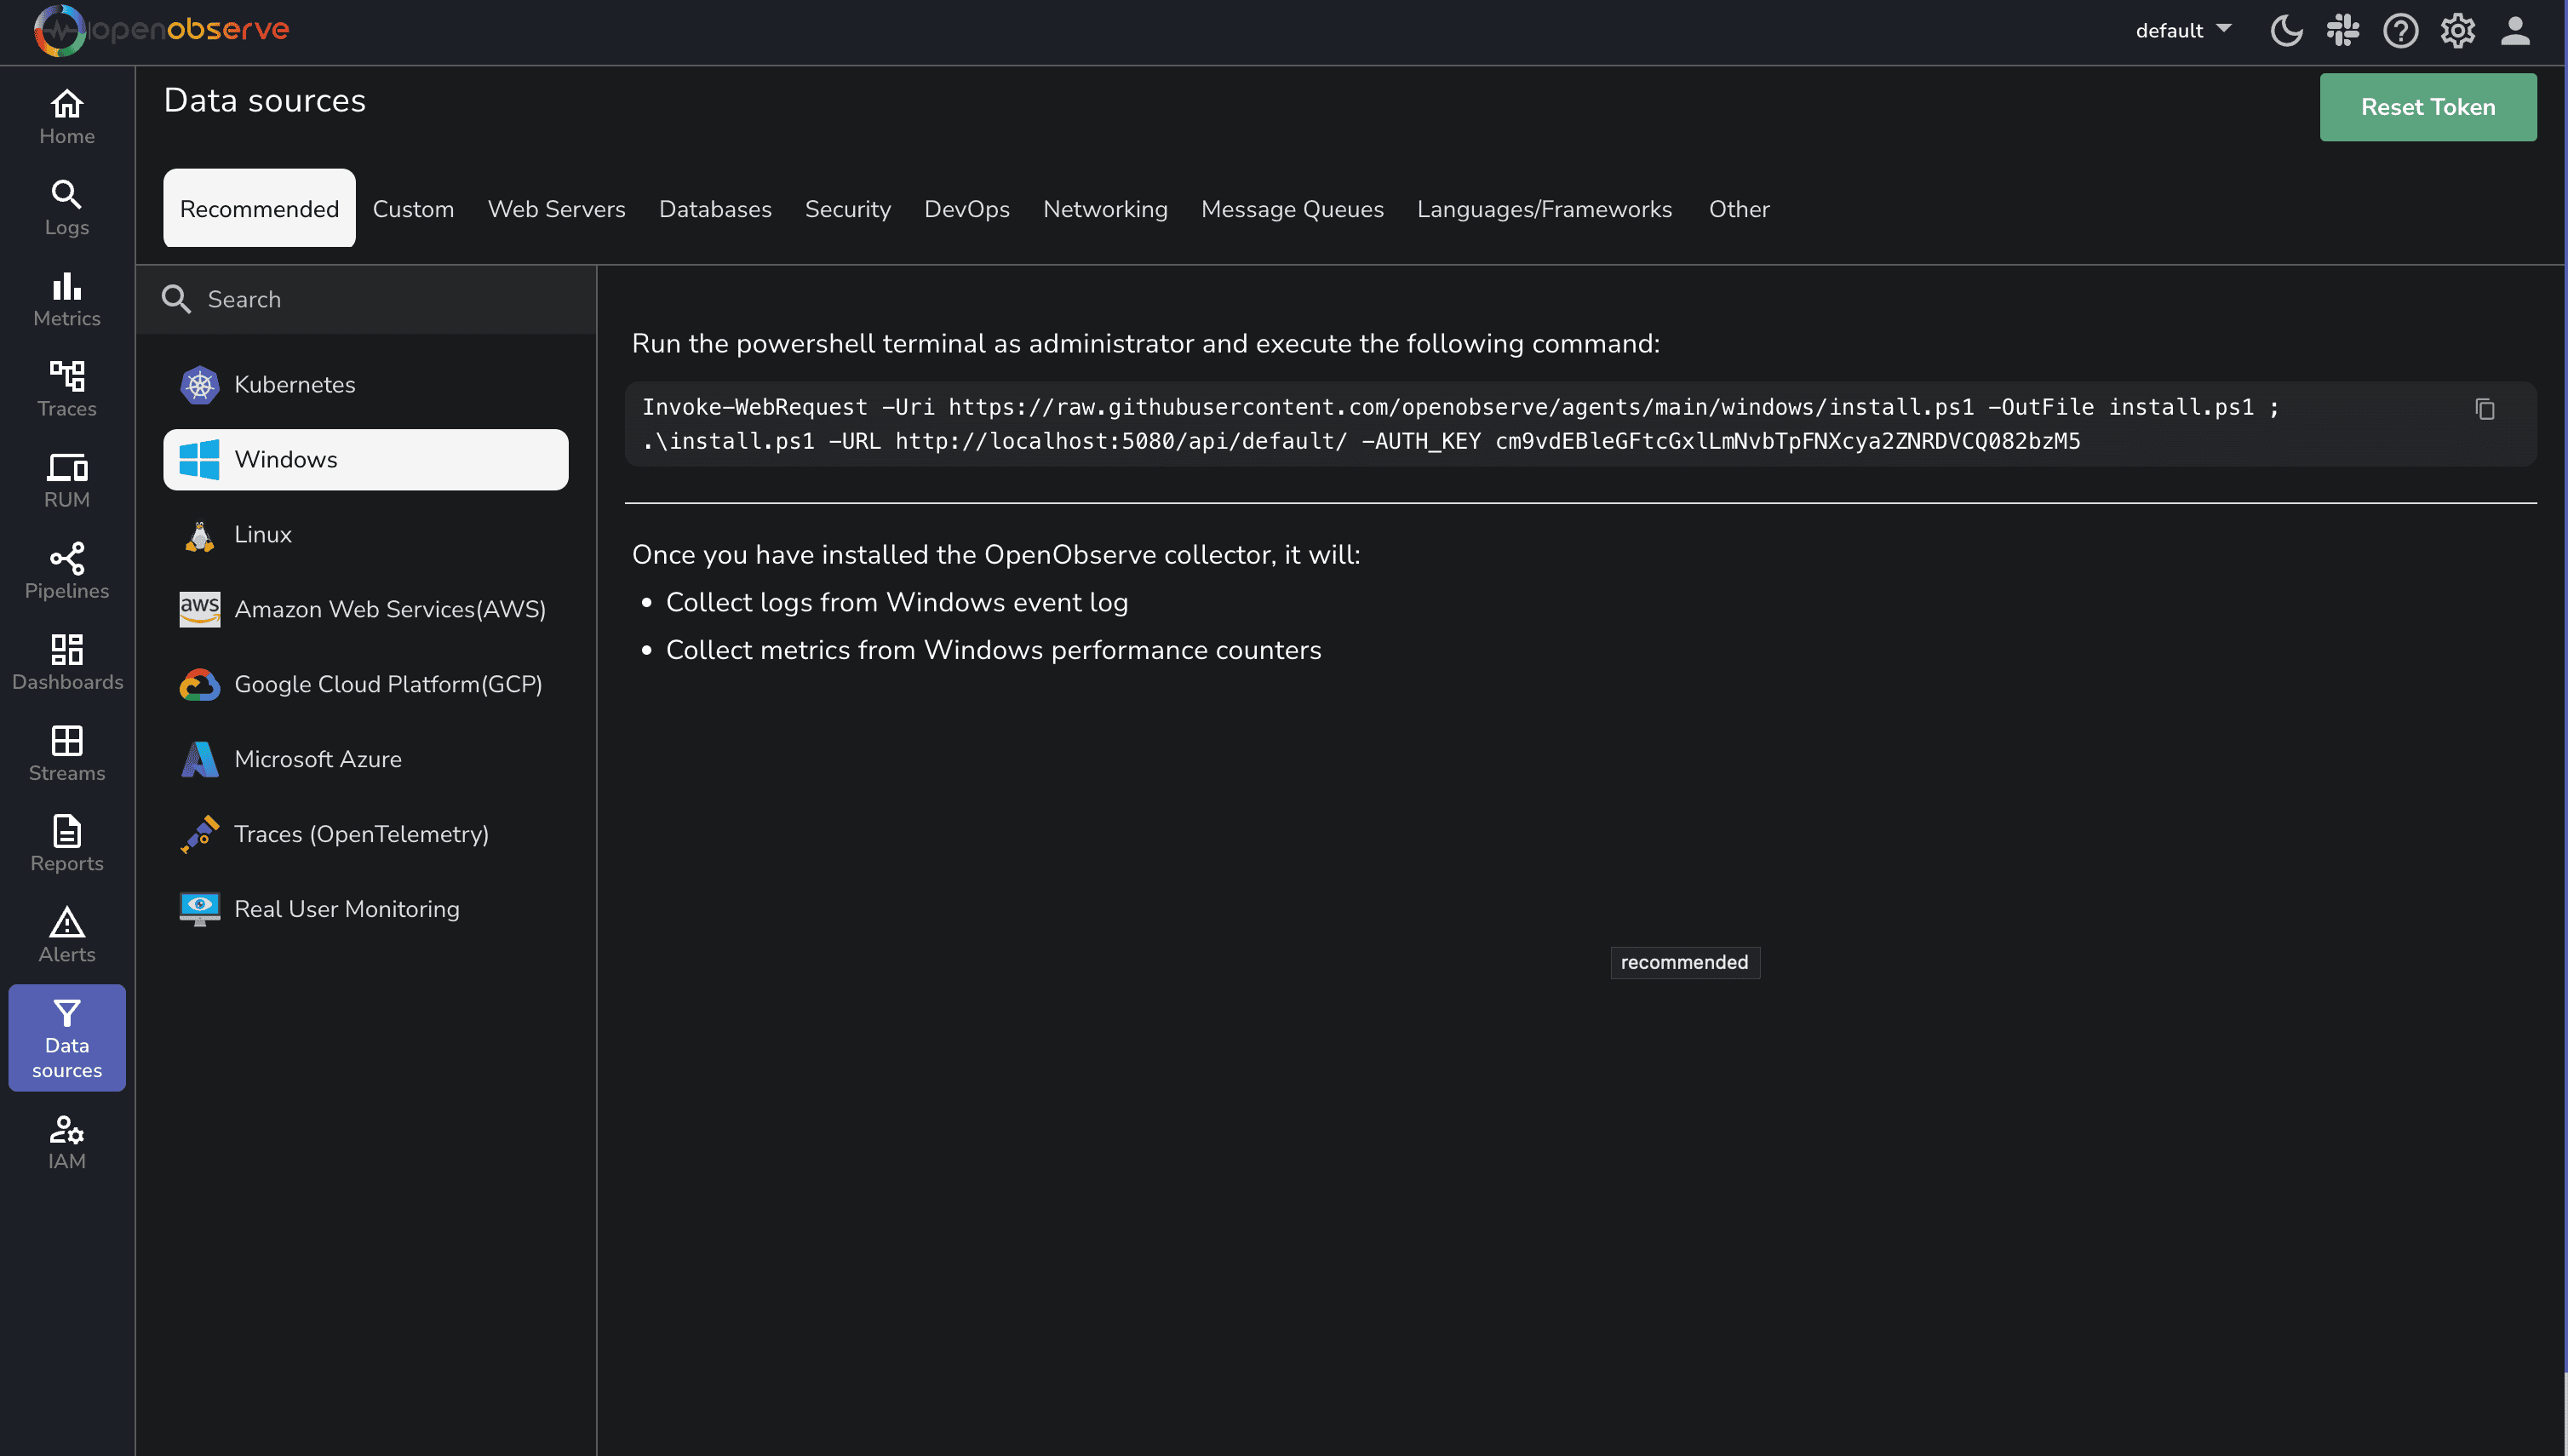Select the Metrics icon in the sidebar
This screenshot has width=2568, height=1456.
click(x=66, y=298)
